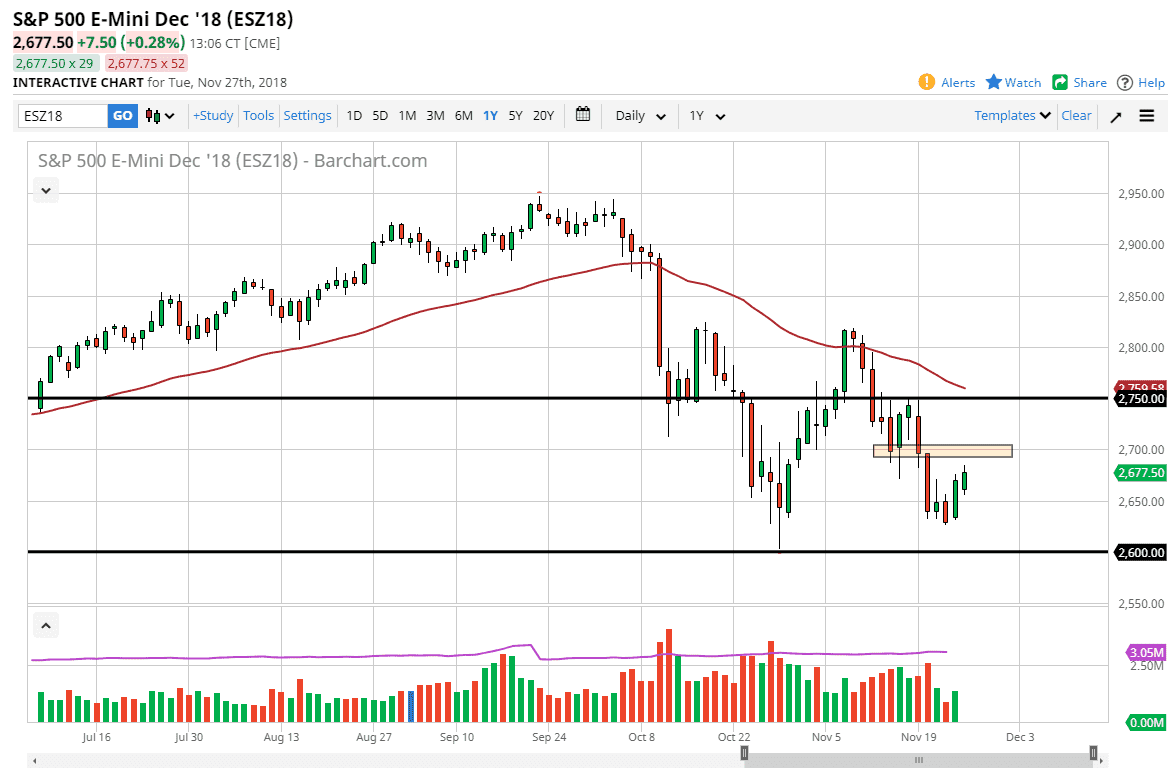Viewport: 1171px width, 778px height.
Task: Open the hamburger menu icon
Action: tap(1146, 116)
